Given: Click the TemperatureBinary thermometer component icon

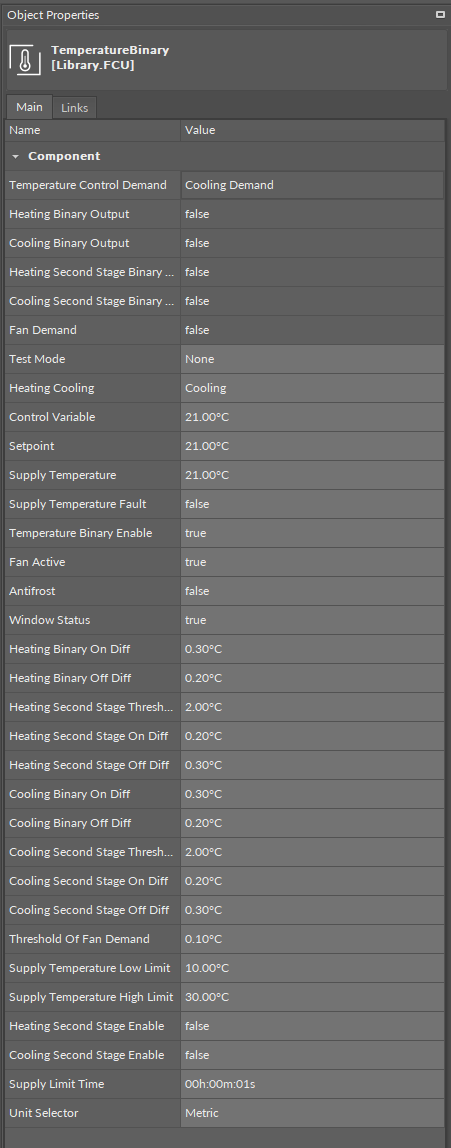Looking at the screenshot, I should pyautogui.click(x=25, y=59).
